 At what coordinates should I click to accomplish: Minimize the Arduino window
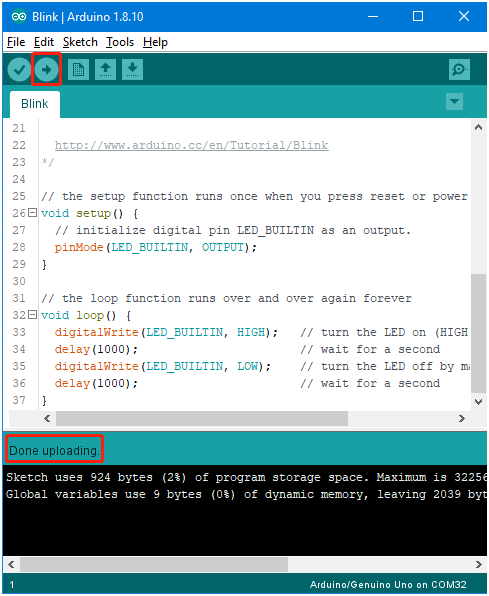[373, 16]
